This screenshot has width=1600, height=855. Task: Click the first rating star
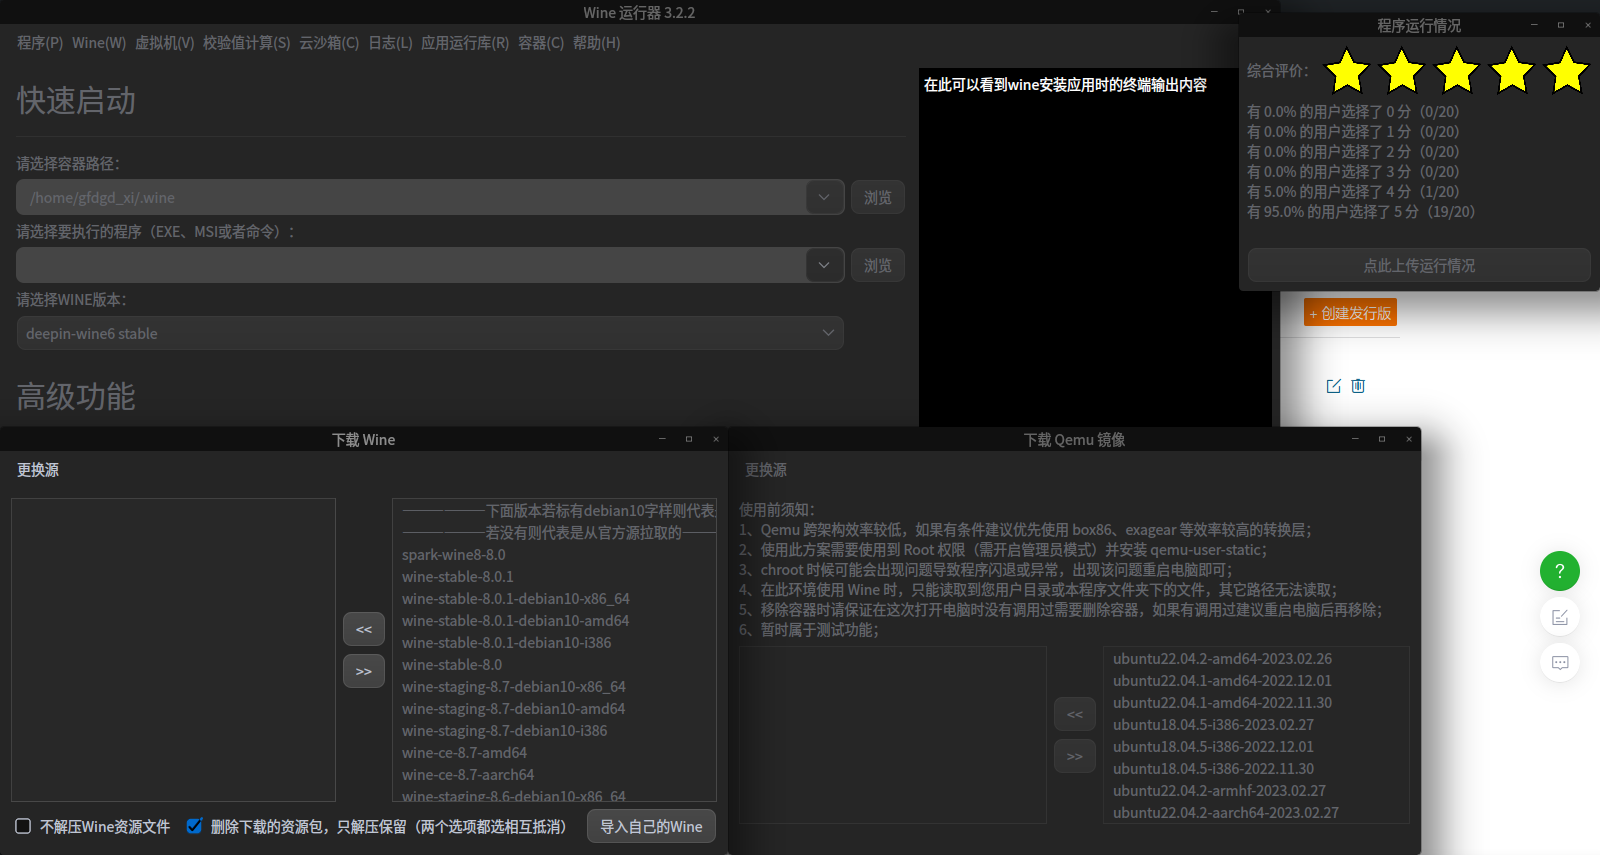[x=1347, y=71]
